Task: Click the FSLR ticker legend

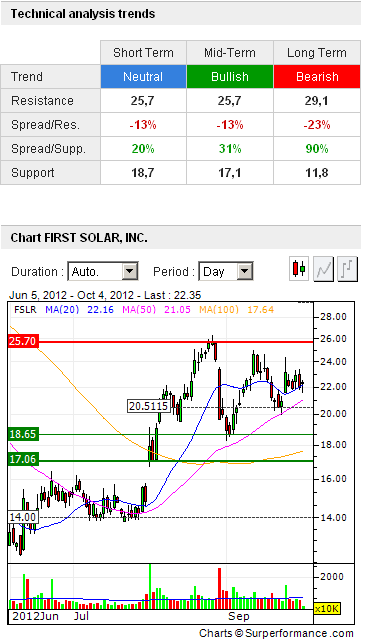Action: 25,309
